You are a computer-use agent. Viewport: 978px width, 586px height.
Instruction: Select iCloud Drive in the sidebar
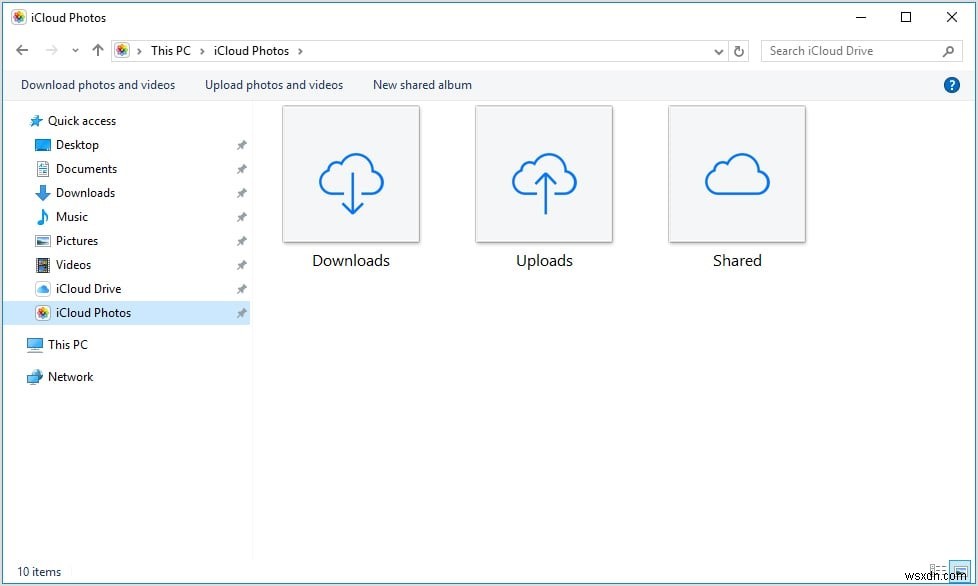(86, 288)
